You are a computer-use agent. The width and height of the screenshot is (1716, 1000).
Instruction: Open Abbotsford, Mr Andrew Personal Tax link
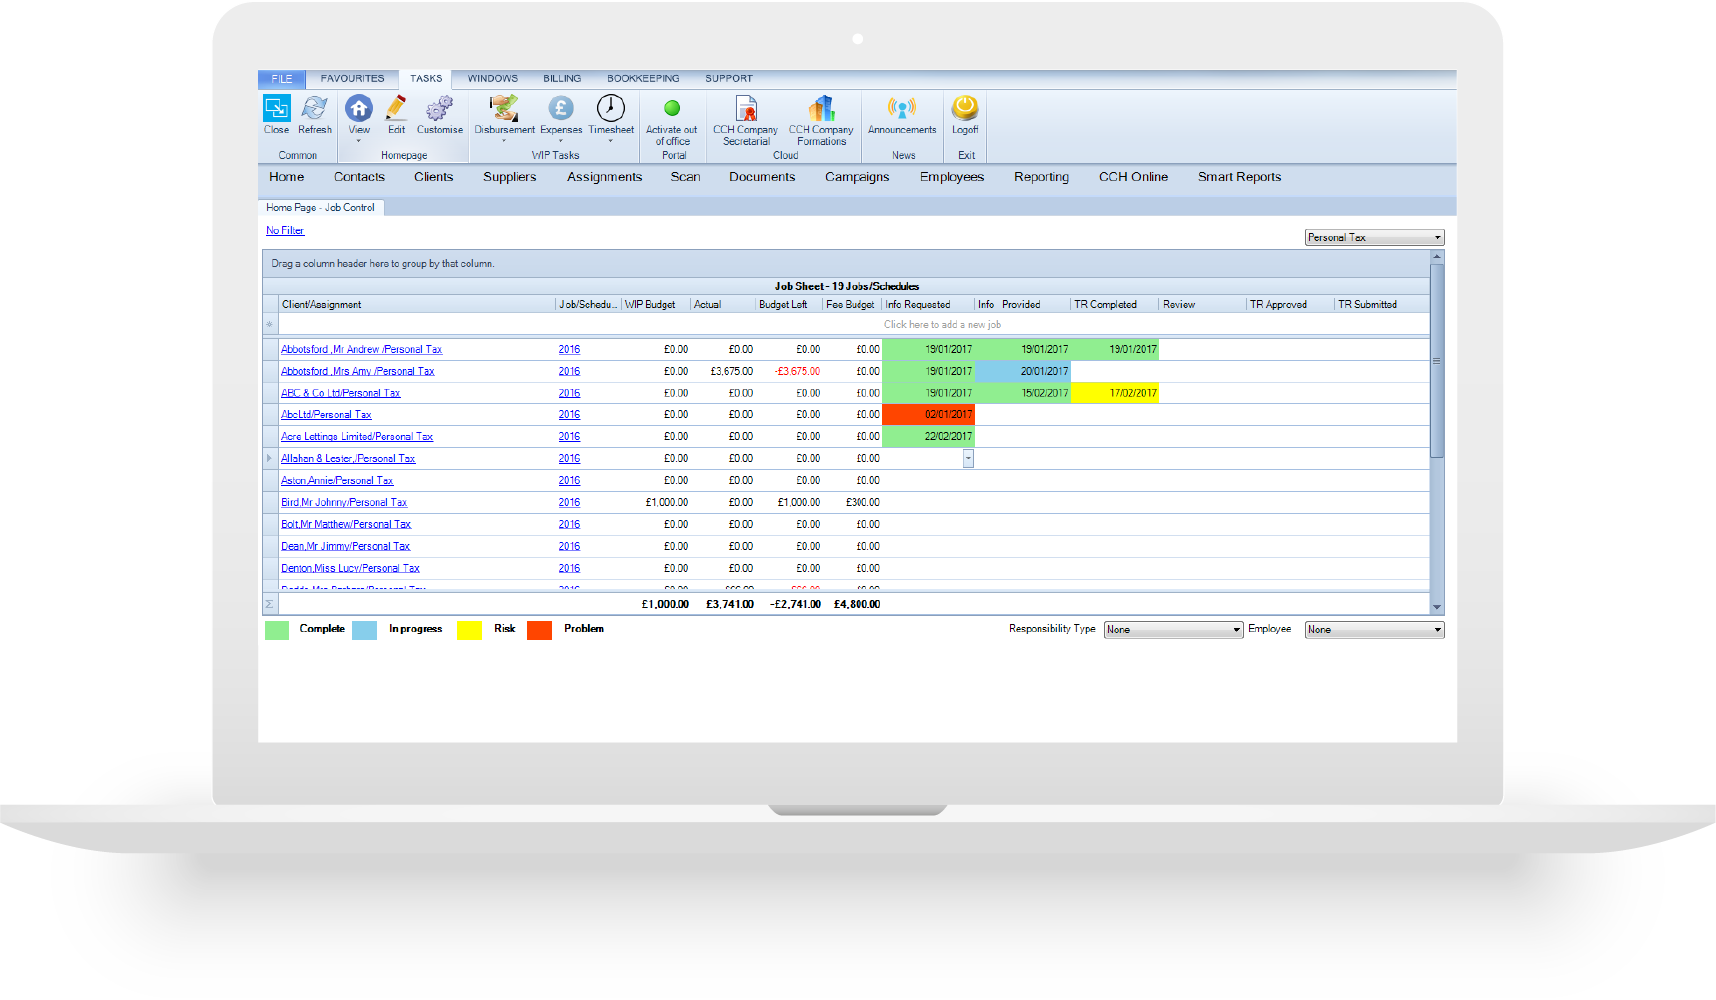point(361,350)
